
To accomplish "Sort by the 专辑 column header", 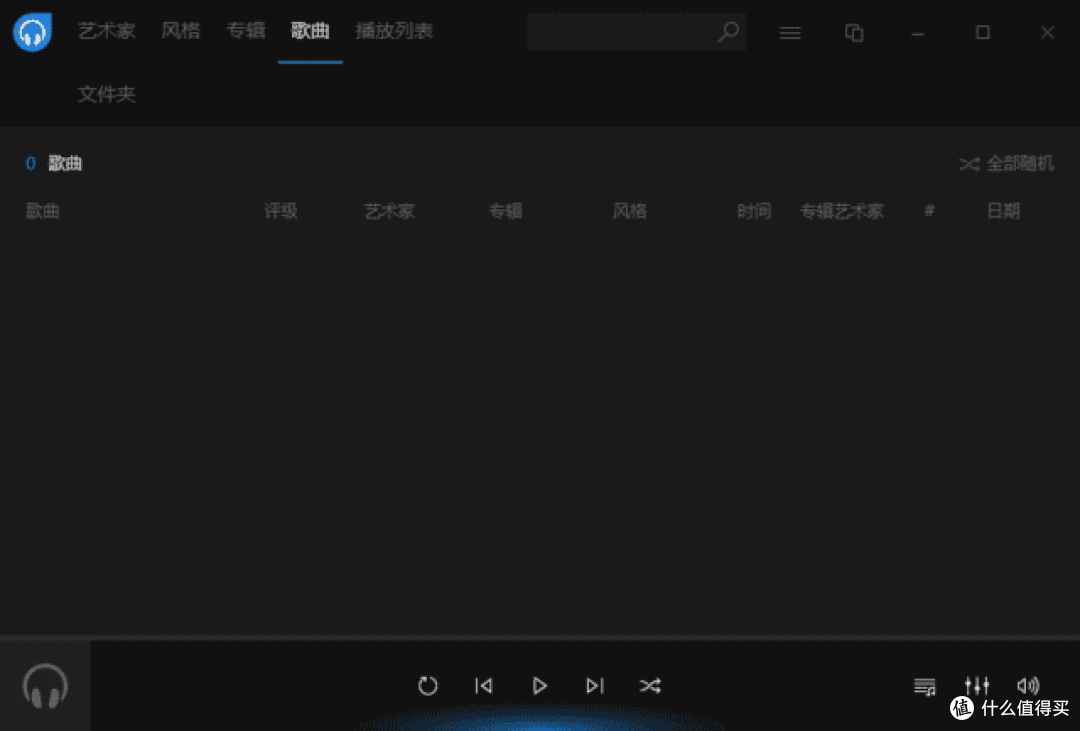I will [506, 211].
